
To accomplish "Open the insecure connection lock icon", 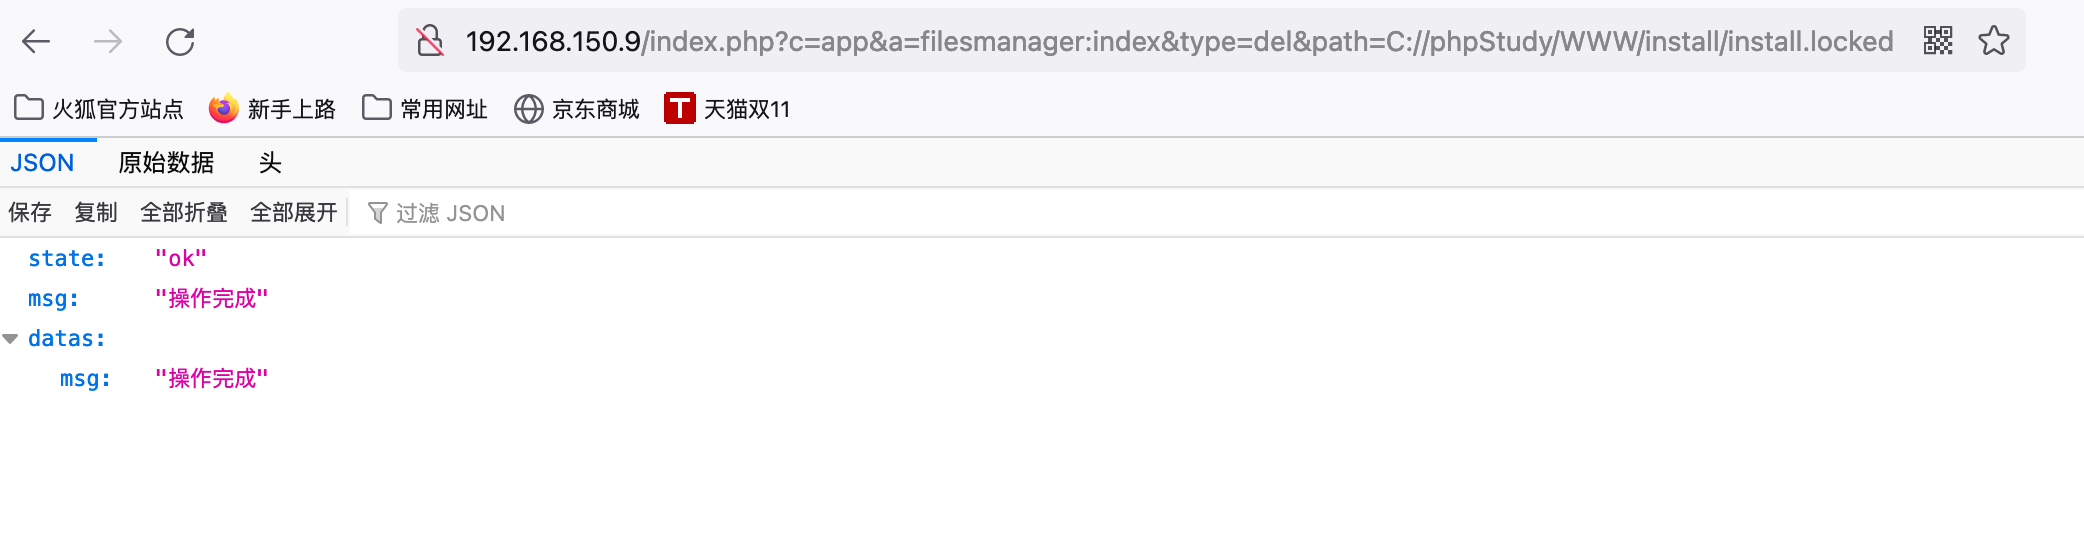I will coord(430,41).
